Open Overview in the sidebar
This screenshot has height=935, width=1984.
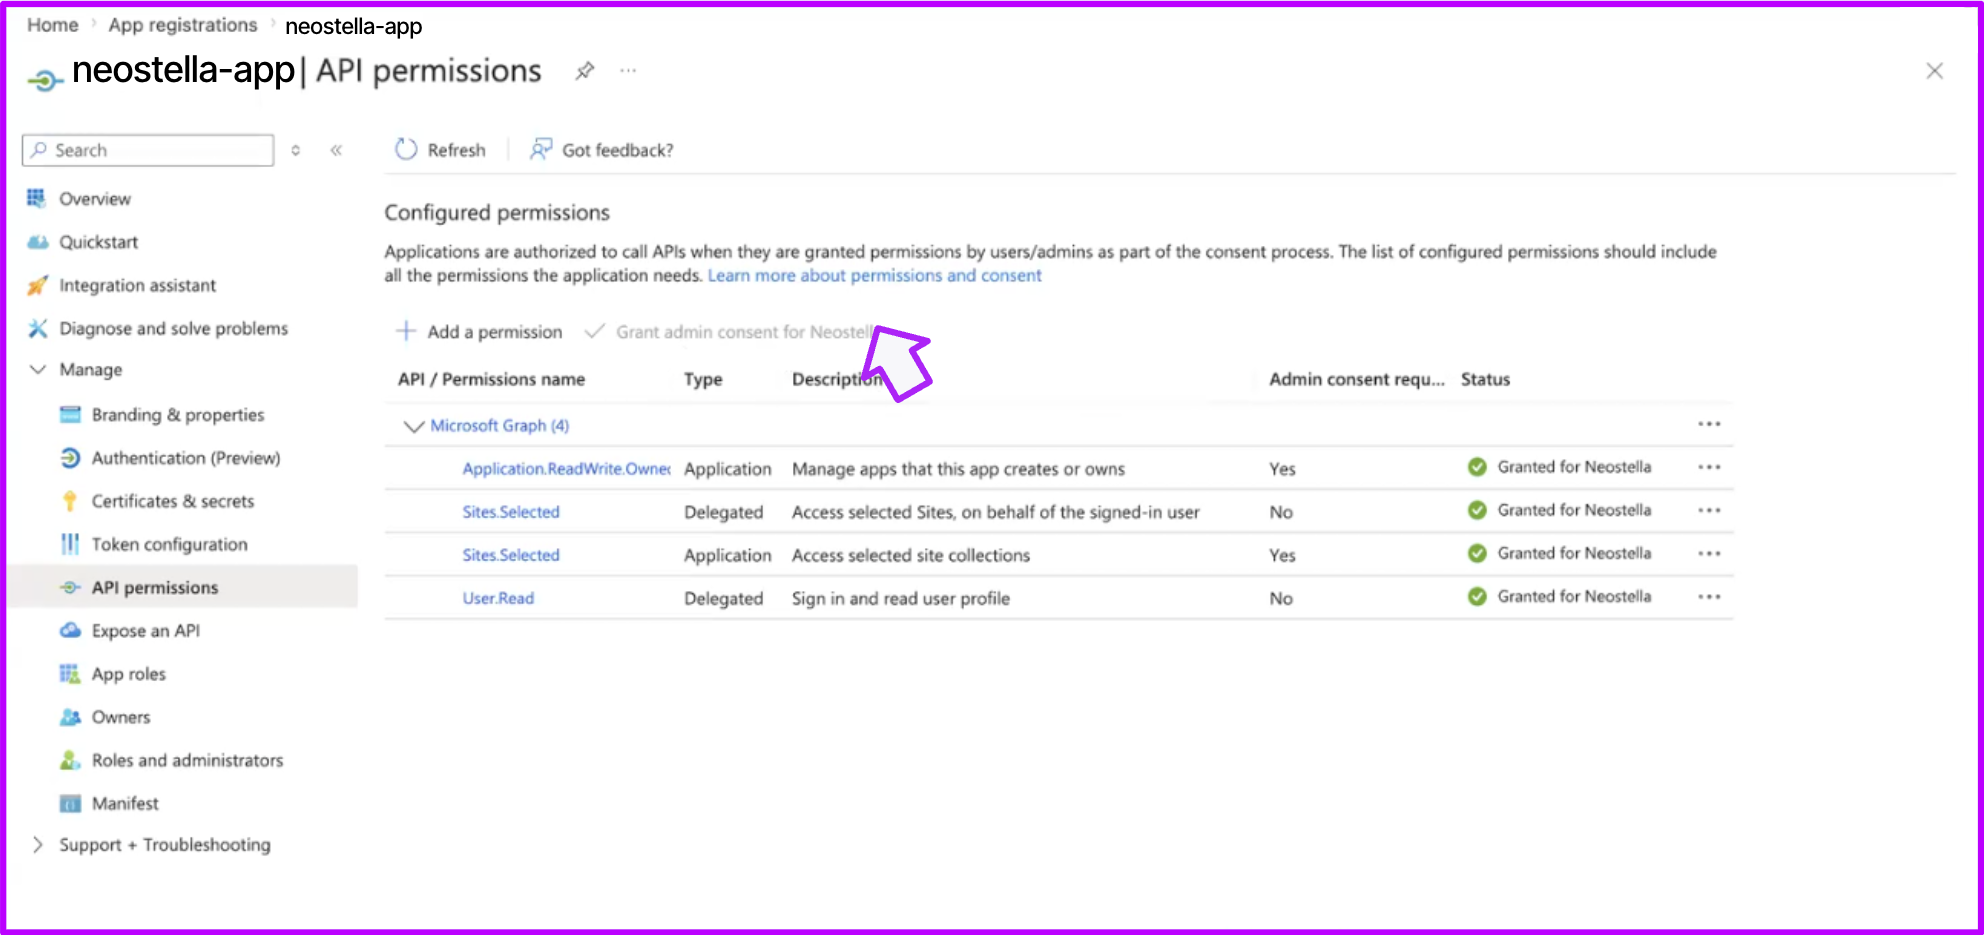pos(95,199)
